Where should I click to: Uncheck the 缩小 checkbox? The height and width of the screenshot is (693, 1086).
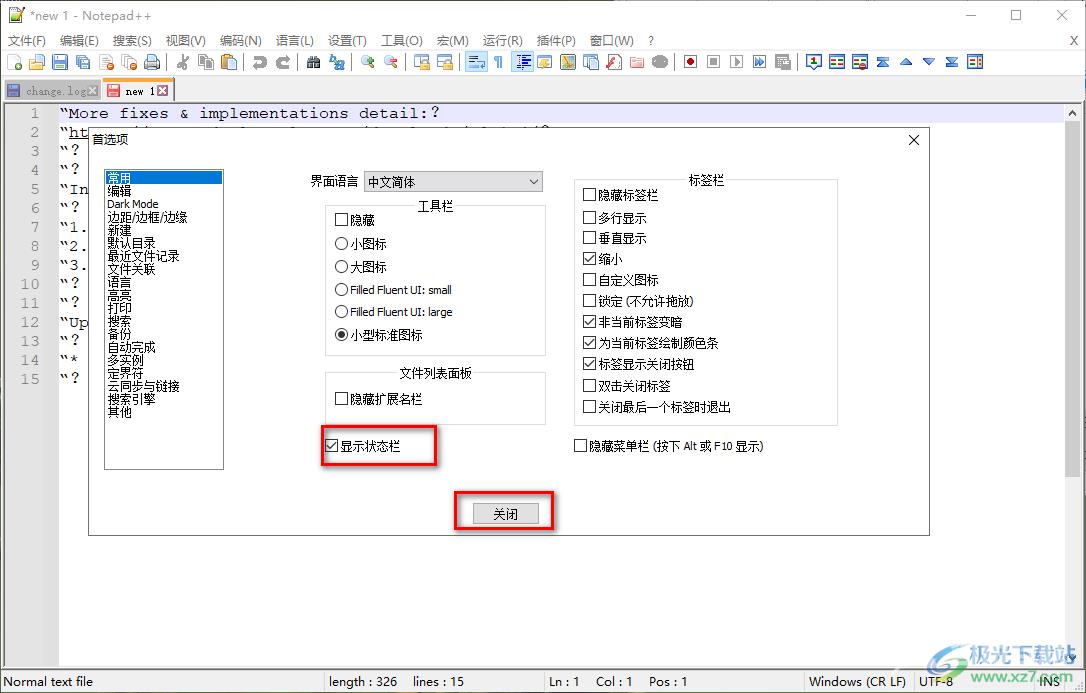tap(589, 258)
